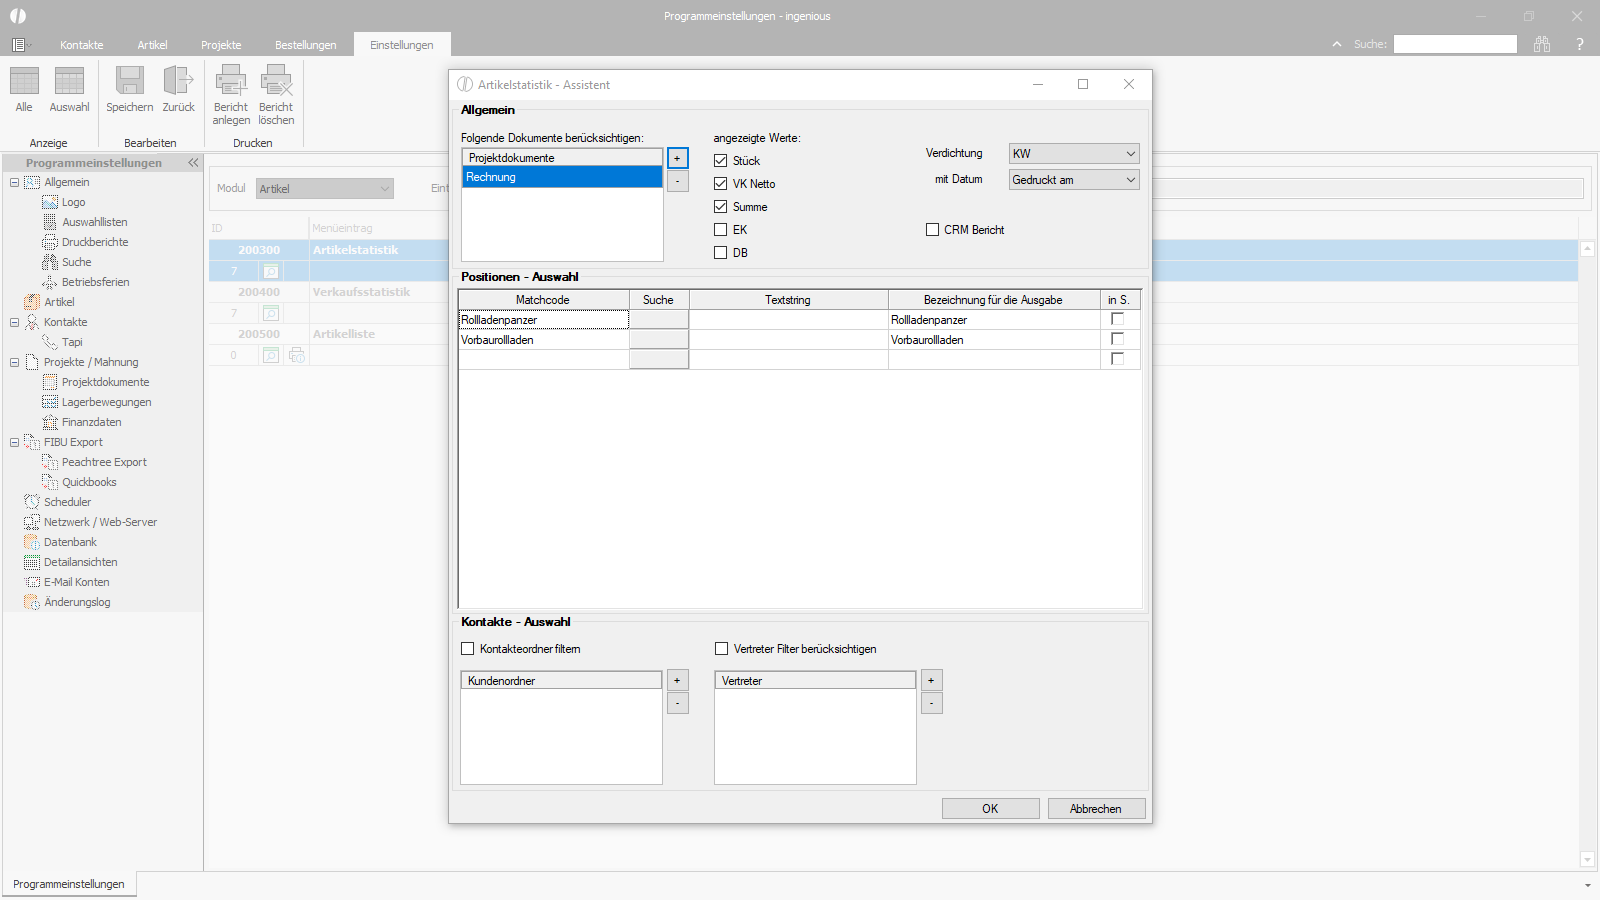
Task: Open the Modul Artikel dropdown
Action: (x=325, y=188)
